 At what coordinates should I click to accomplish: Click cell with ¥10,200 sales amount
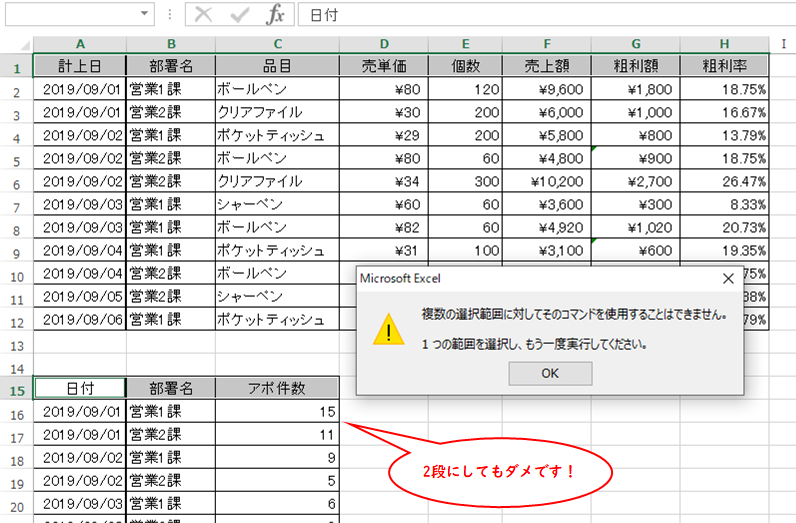[547, 182]
